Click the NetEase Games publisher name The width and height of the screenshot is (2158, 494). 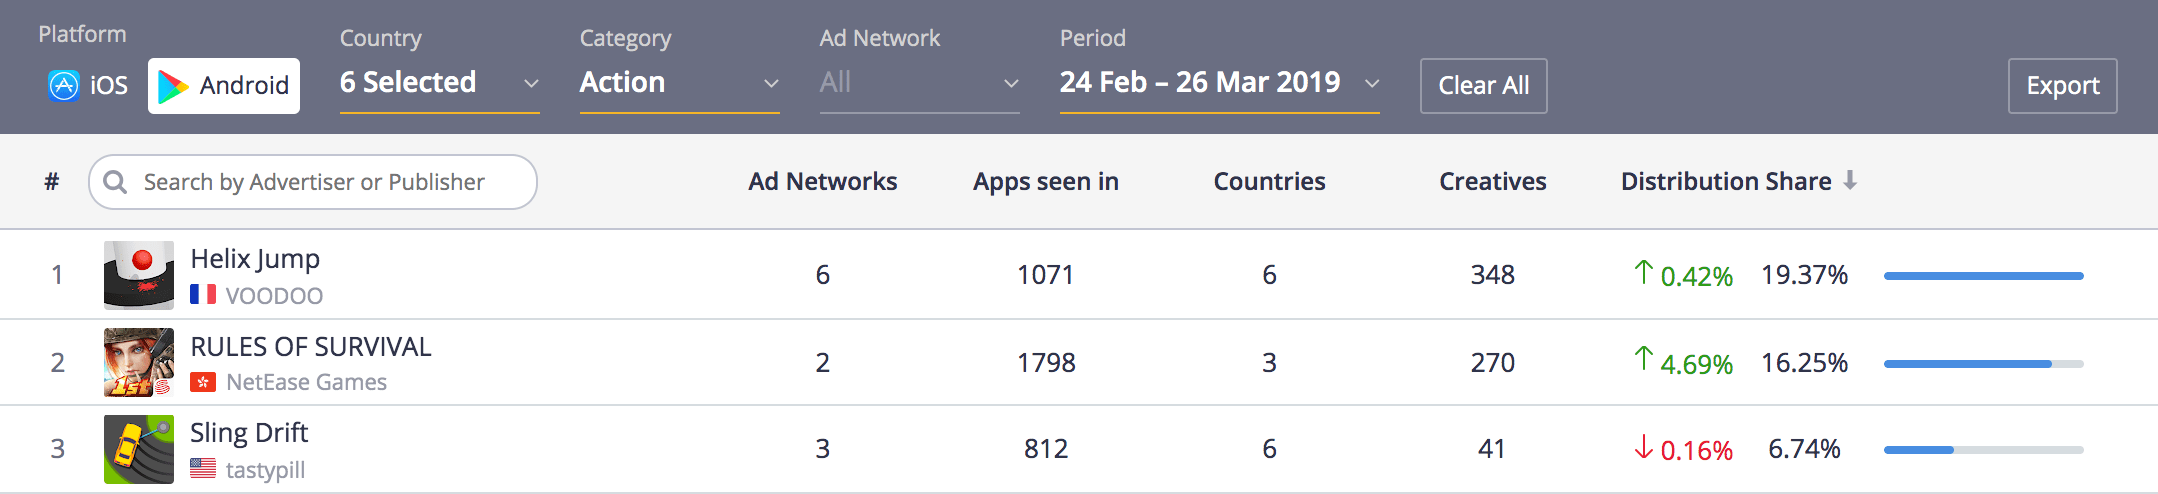pos(306,382)
